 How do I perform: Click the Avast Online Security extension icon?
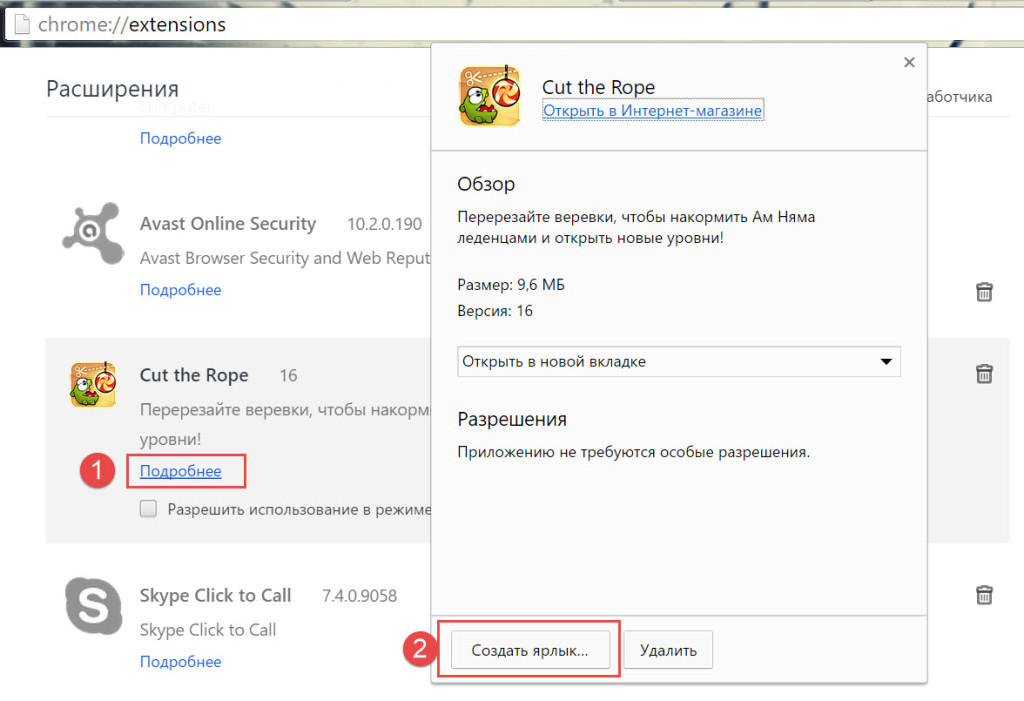(x=93, y=233)
